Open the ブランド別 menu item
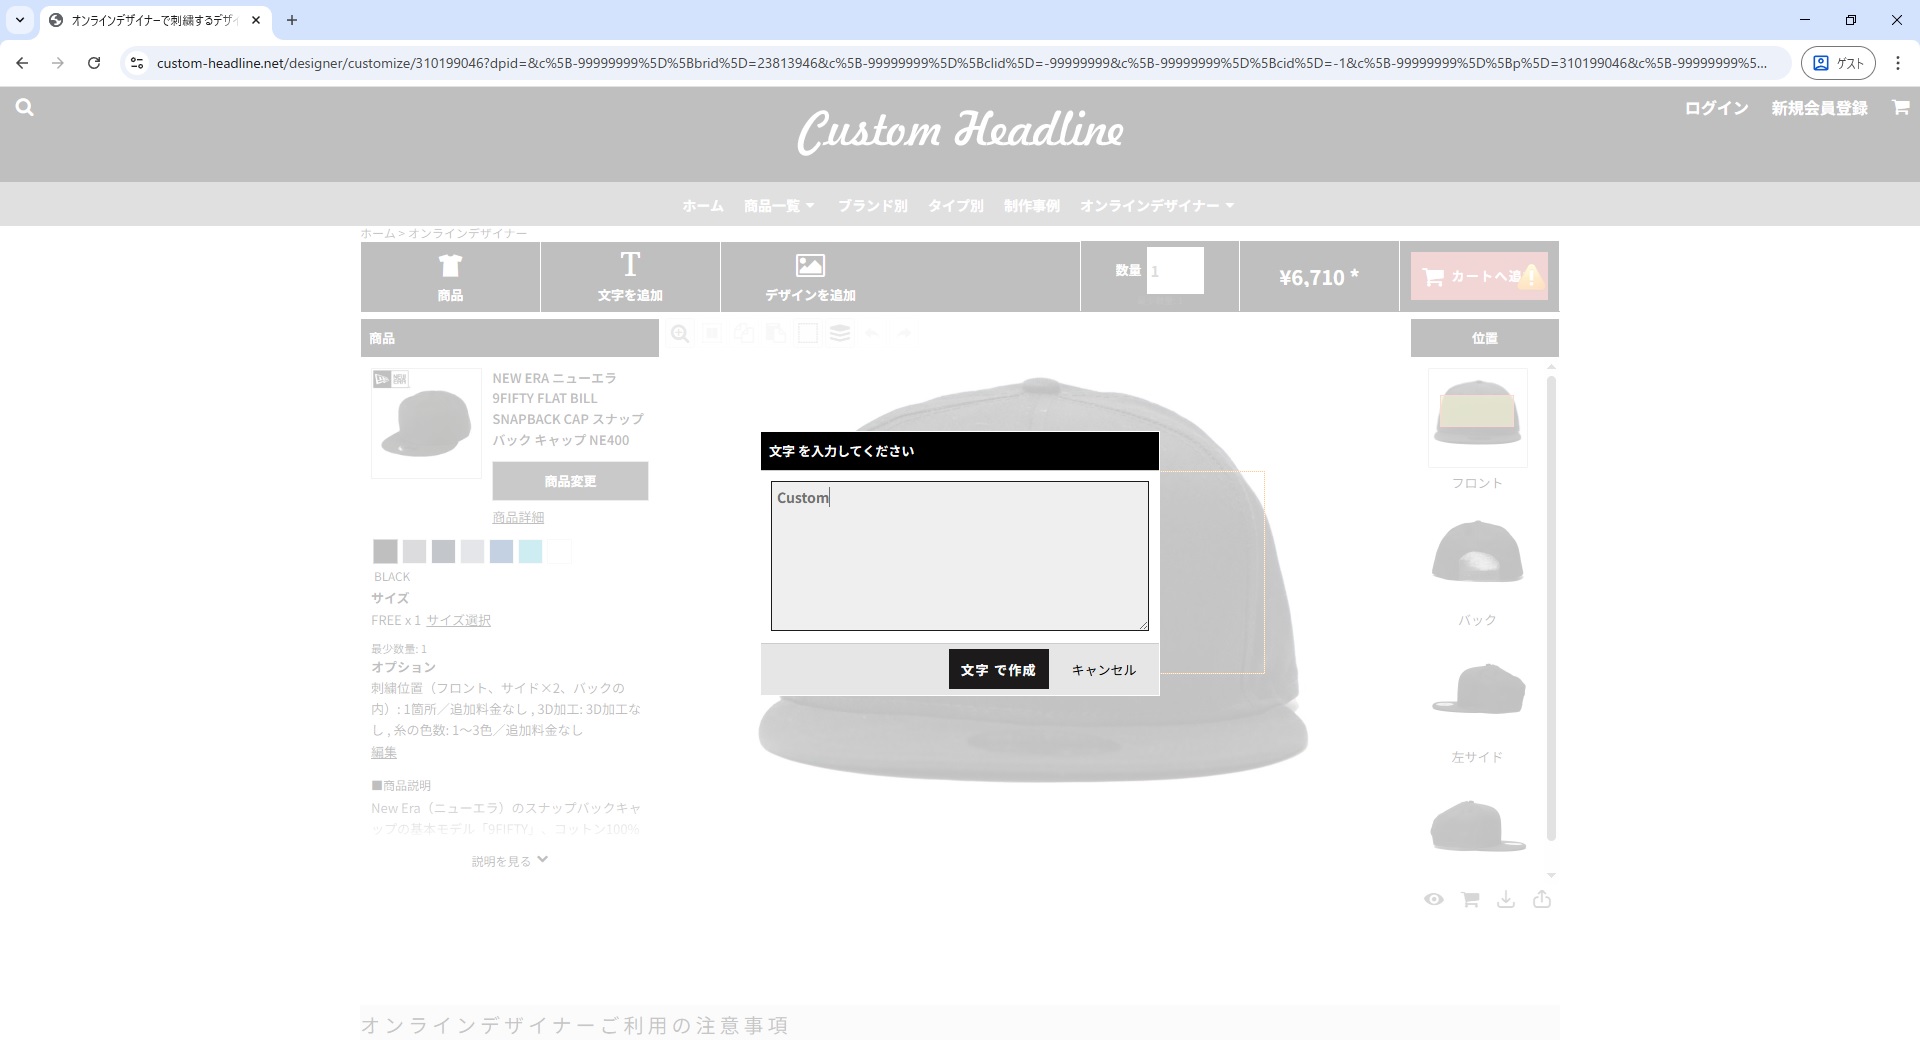This screenshot has width=1920, height=1040. click(872, 206)
